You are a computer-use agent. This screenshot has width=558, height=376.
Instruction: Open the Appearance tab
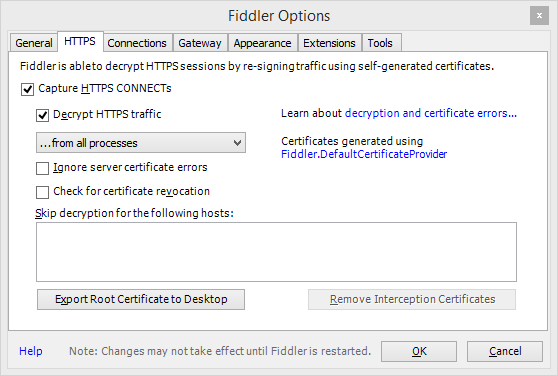pos(262,43)
